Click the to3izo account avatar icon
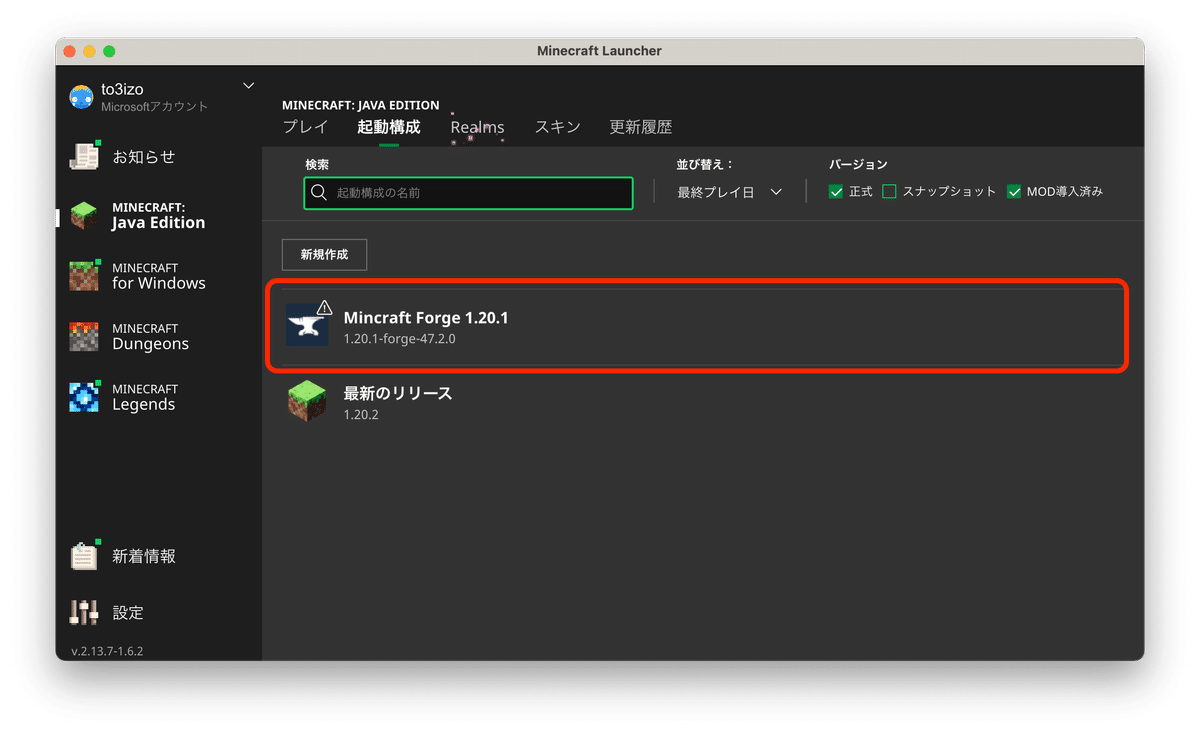The width and height of the screenshot is (1200, 734). pyautogui.click(x=81, y=97)
